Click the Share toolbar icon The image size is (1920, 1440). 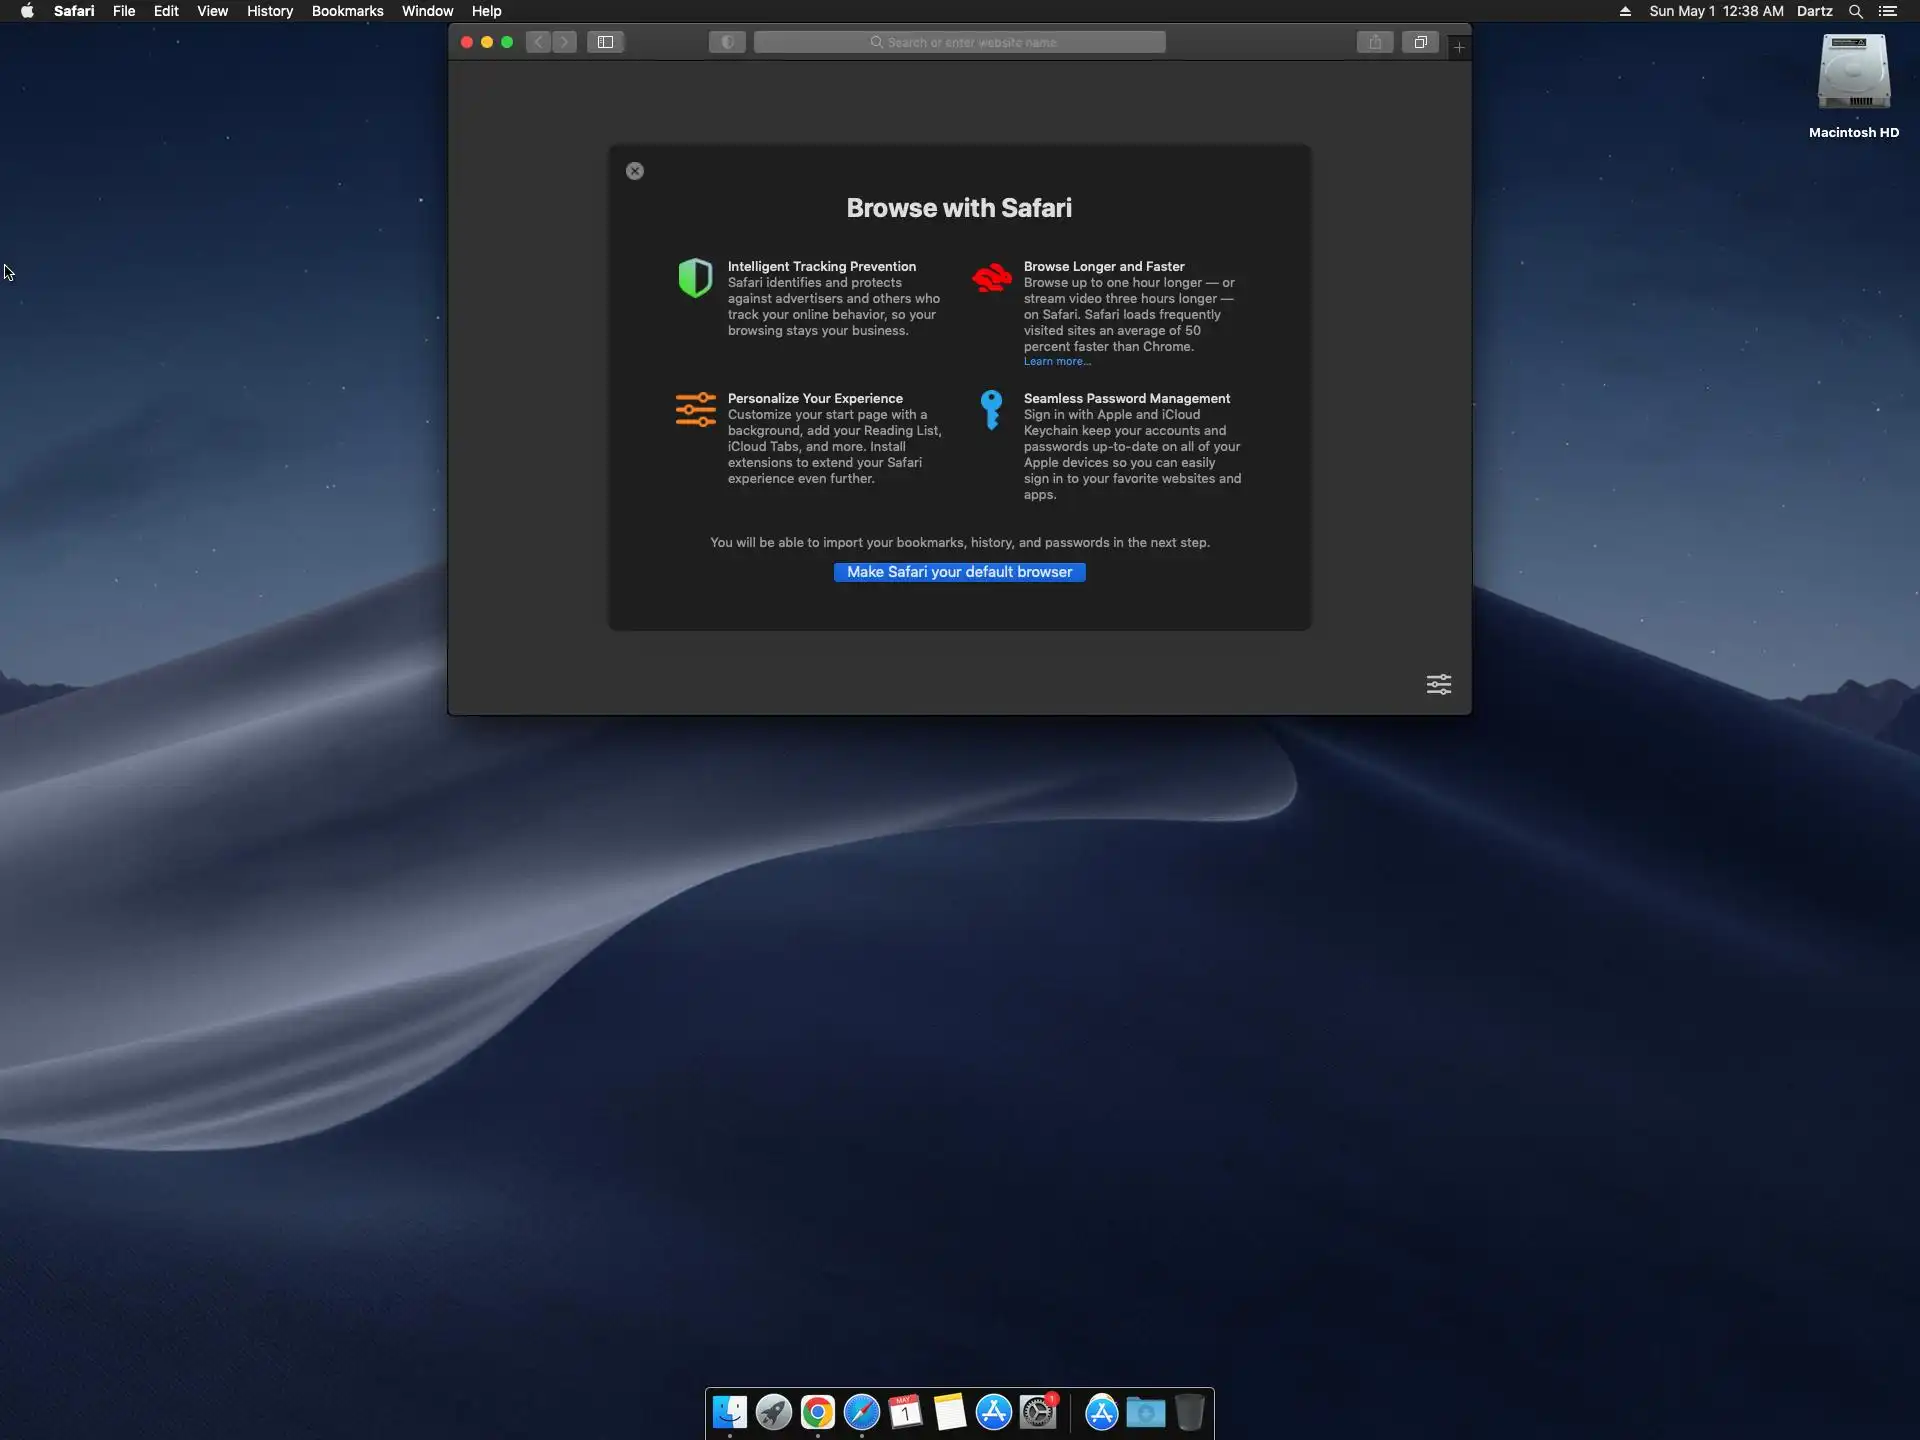click(1375, 42)
